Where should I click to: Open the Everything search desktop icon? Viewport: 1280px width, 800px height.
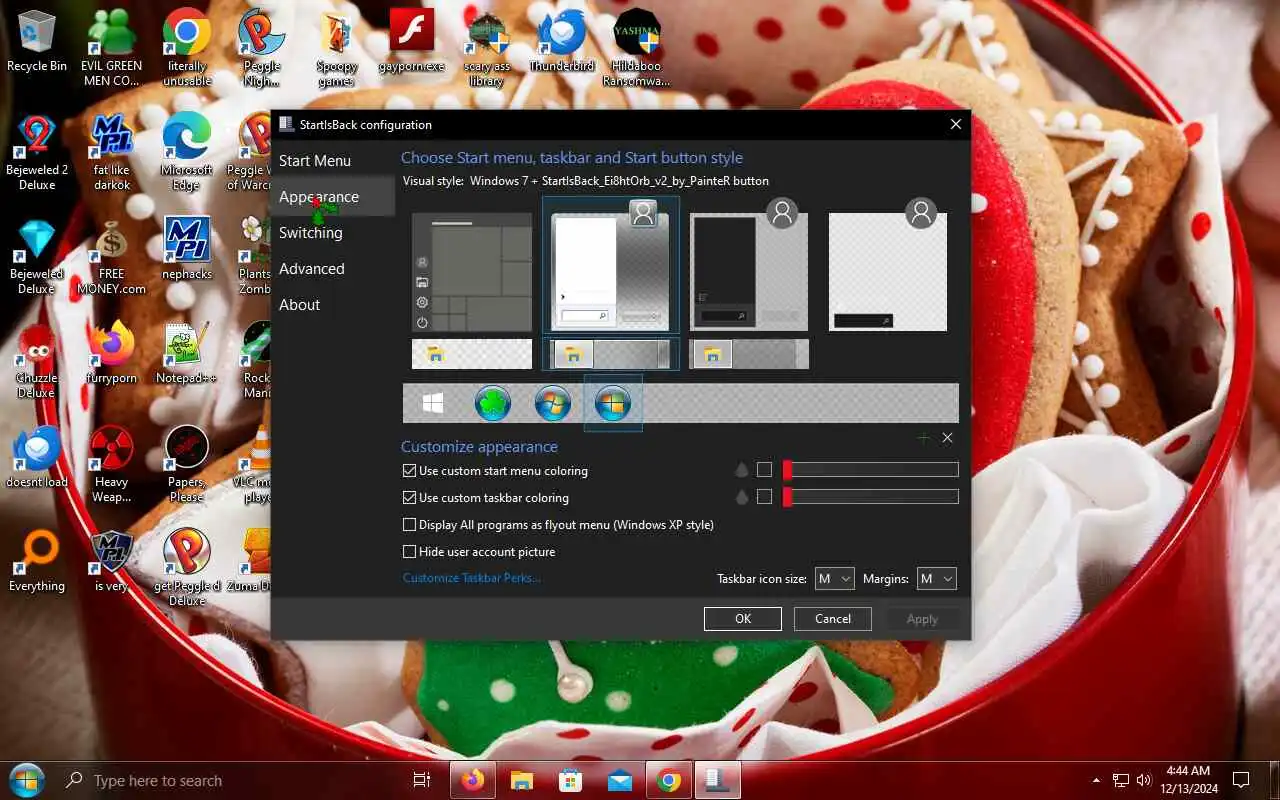click(37, 561)
